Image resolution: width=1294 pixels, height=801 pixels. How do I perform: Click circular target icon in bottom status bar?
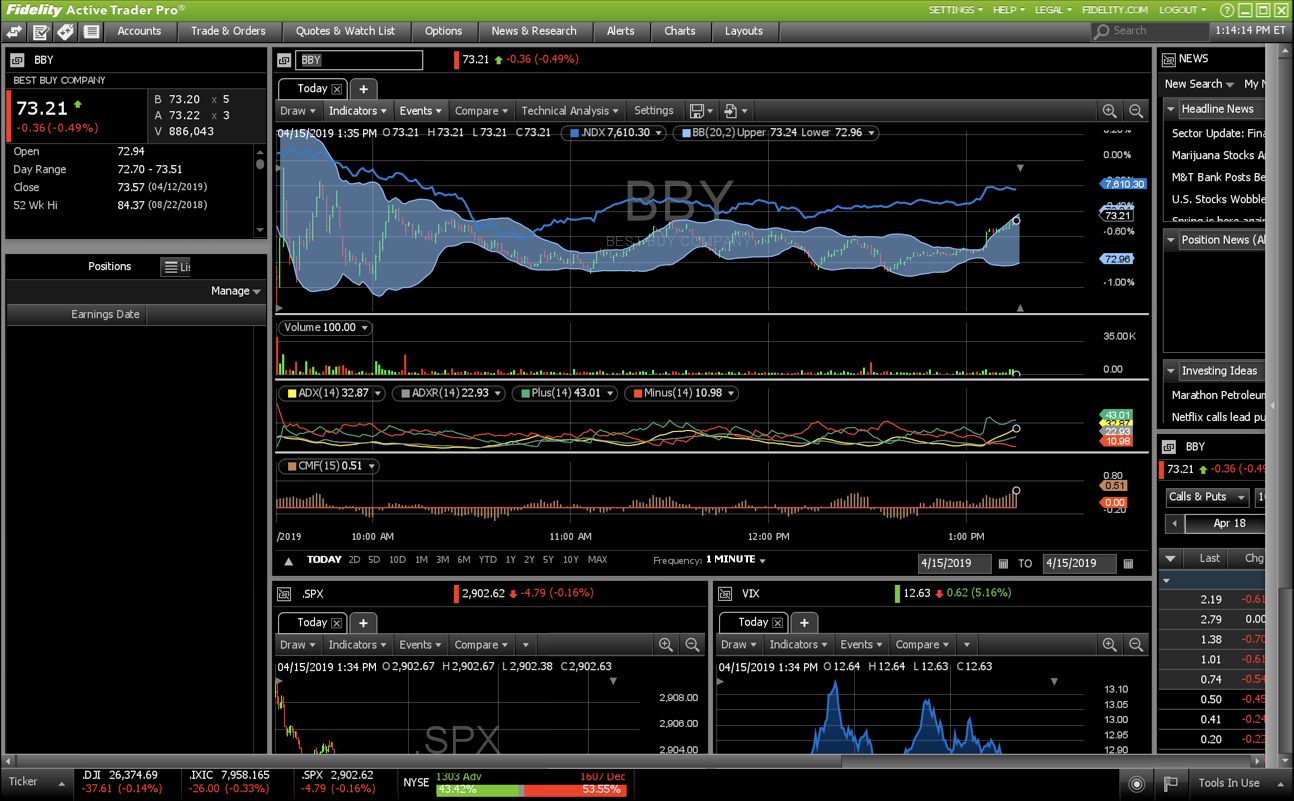click(1136, 783)
